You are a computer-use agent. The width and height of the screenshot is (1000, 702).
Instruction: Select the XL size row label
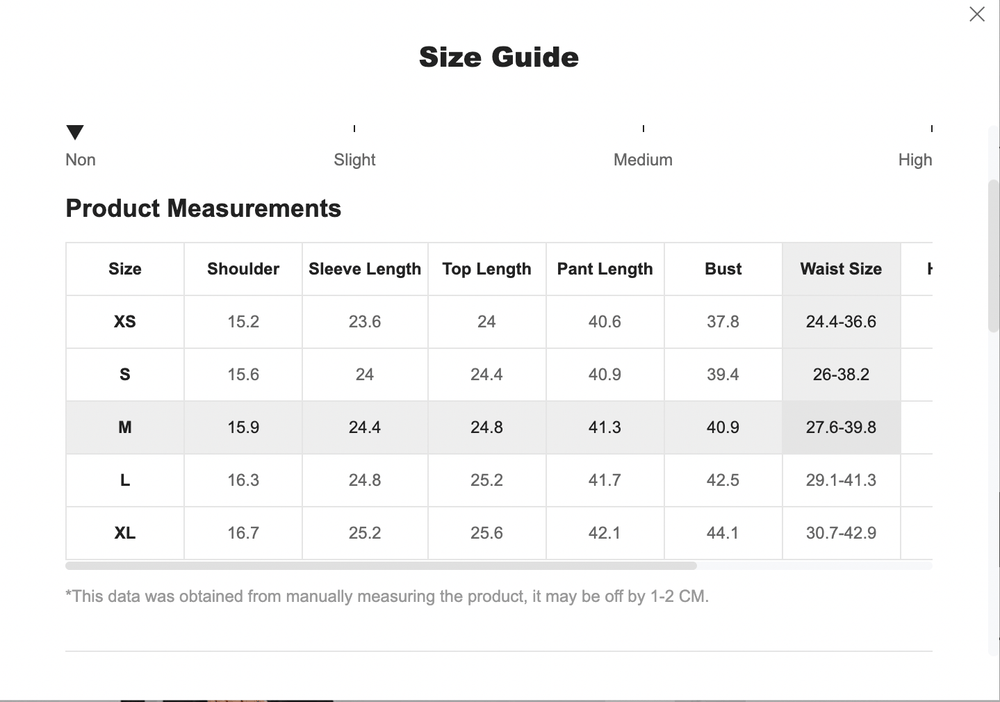point(124,533)
